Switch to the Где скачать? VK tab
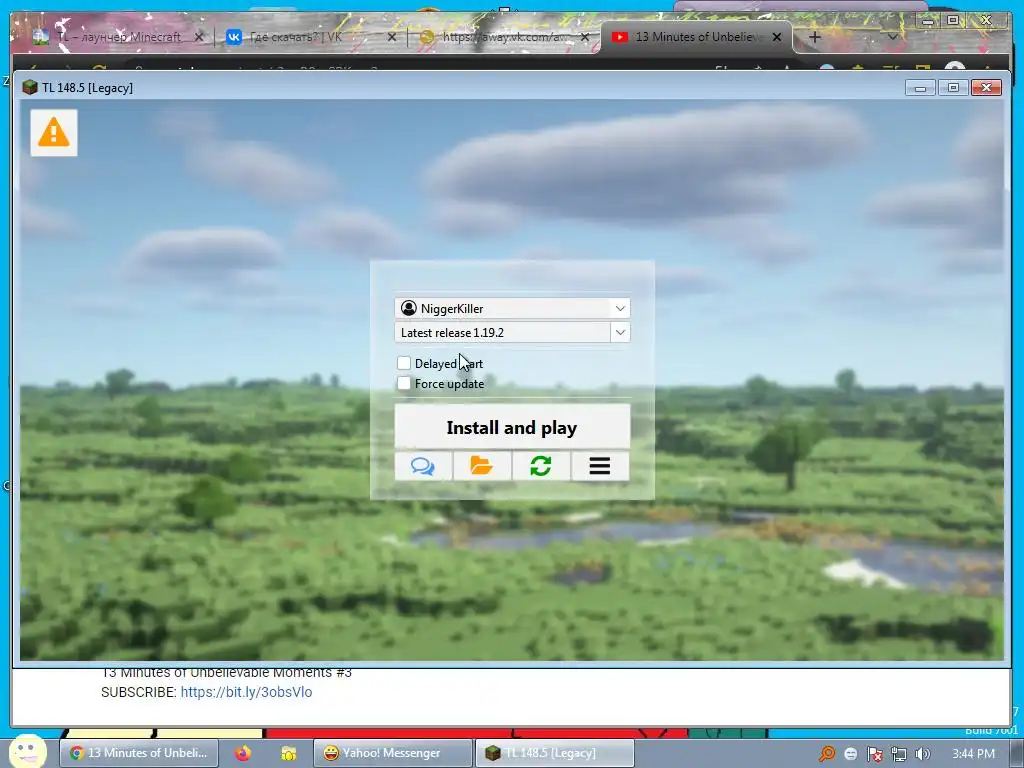1024x768 pixels. [297, 37]
